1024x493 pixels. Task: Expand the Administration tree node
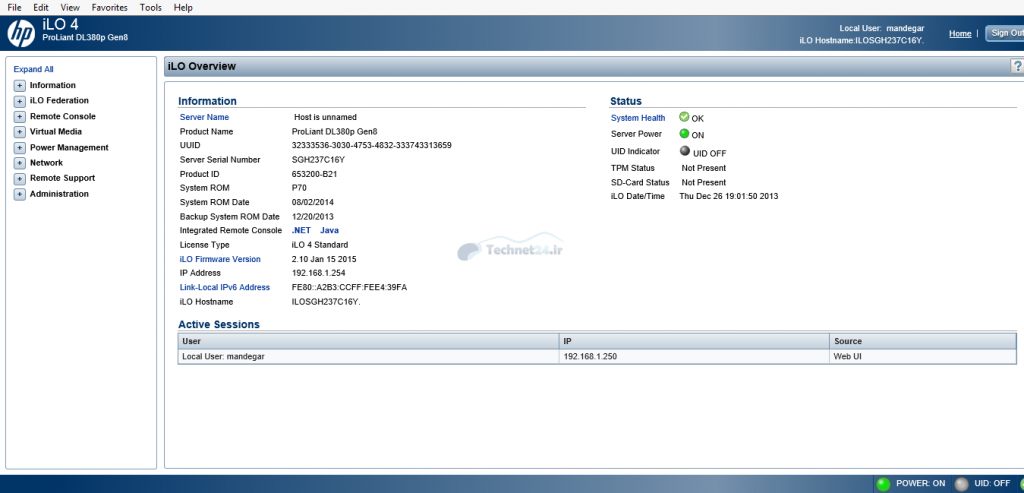(x=19, y=194)
